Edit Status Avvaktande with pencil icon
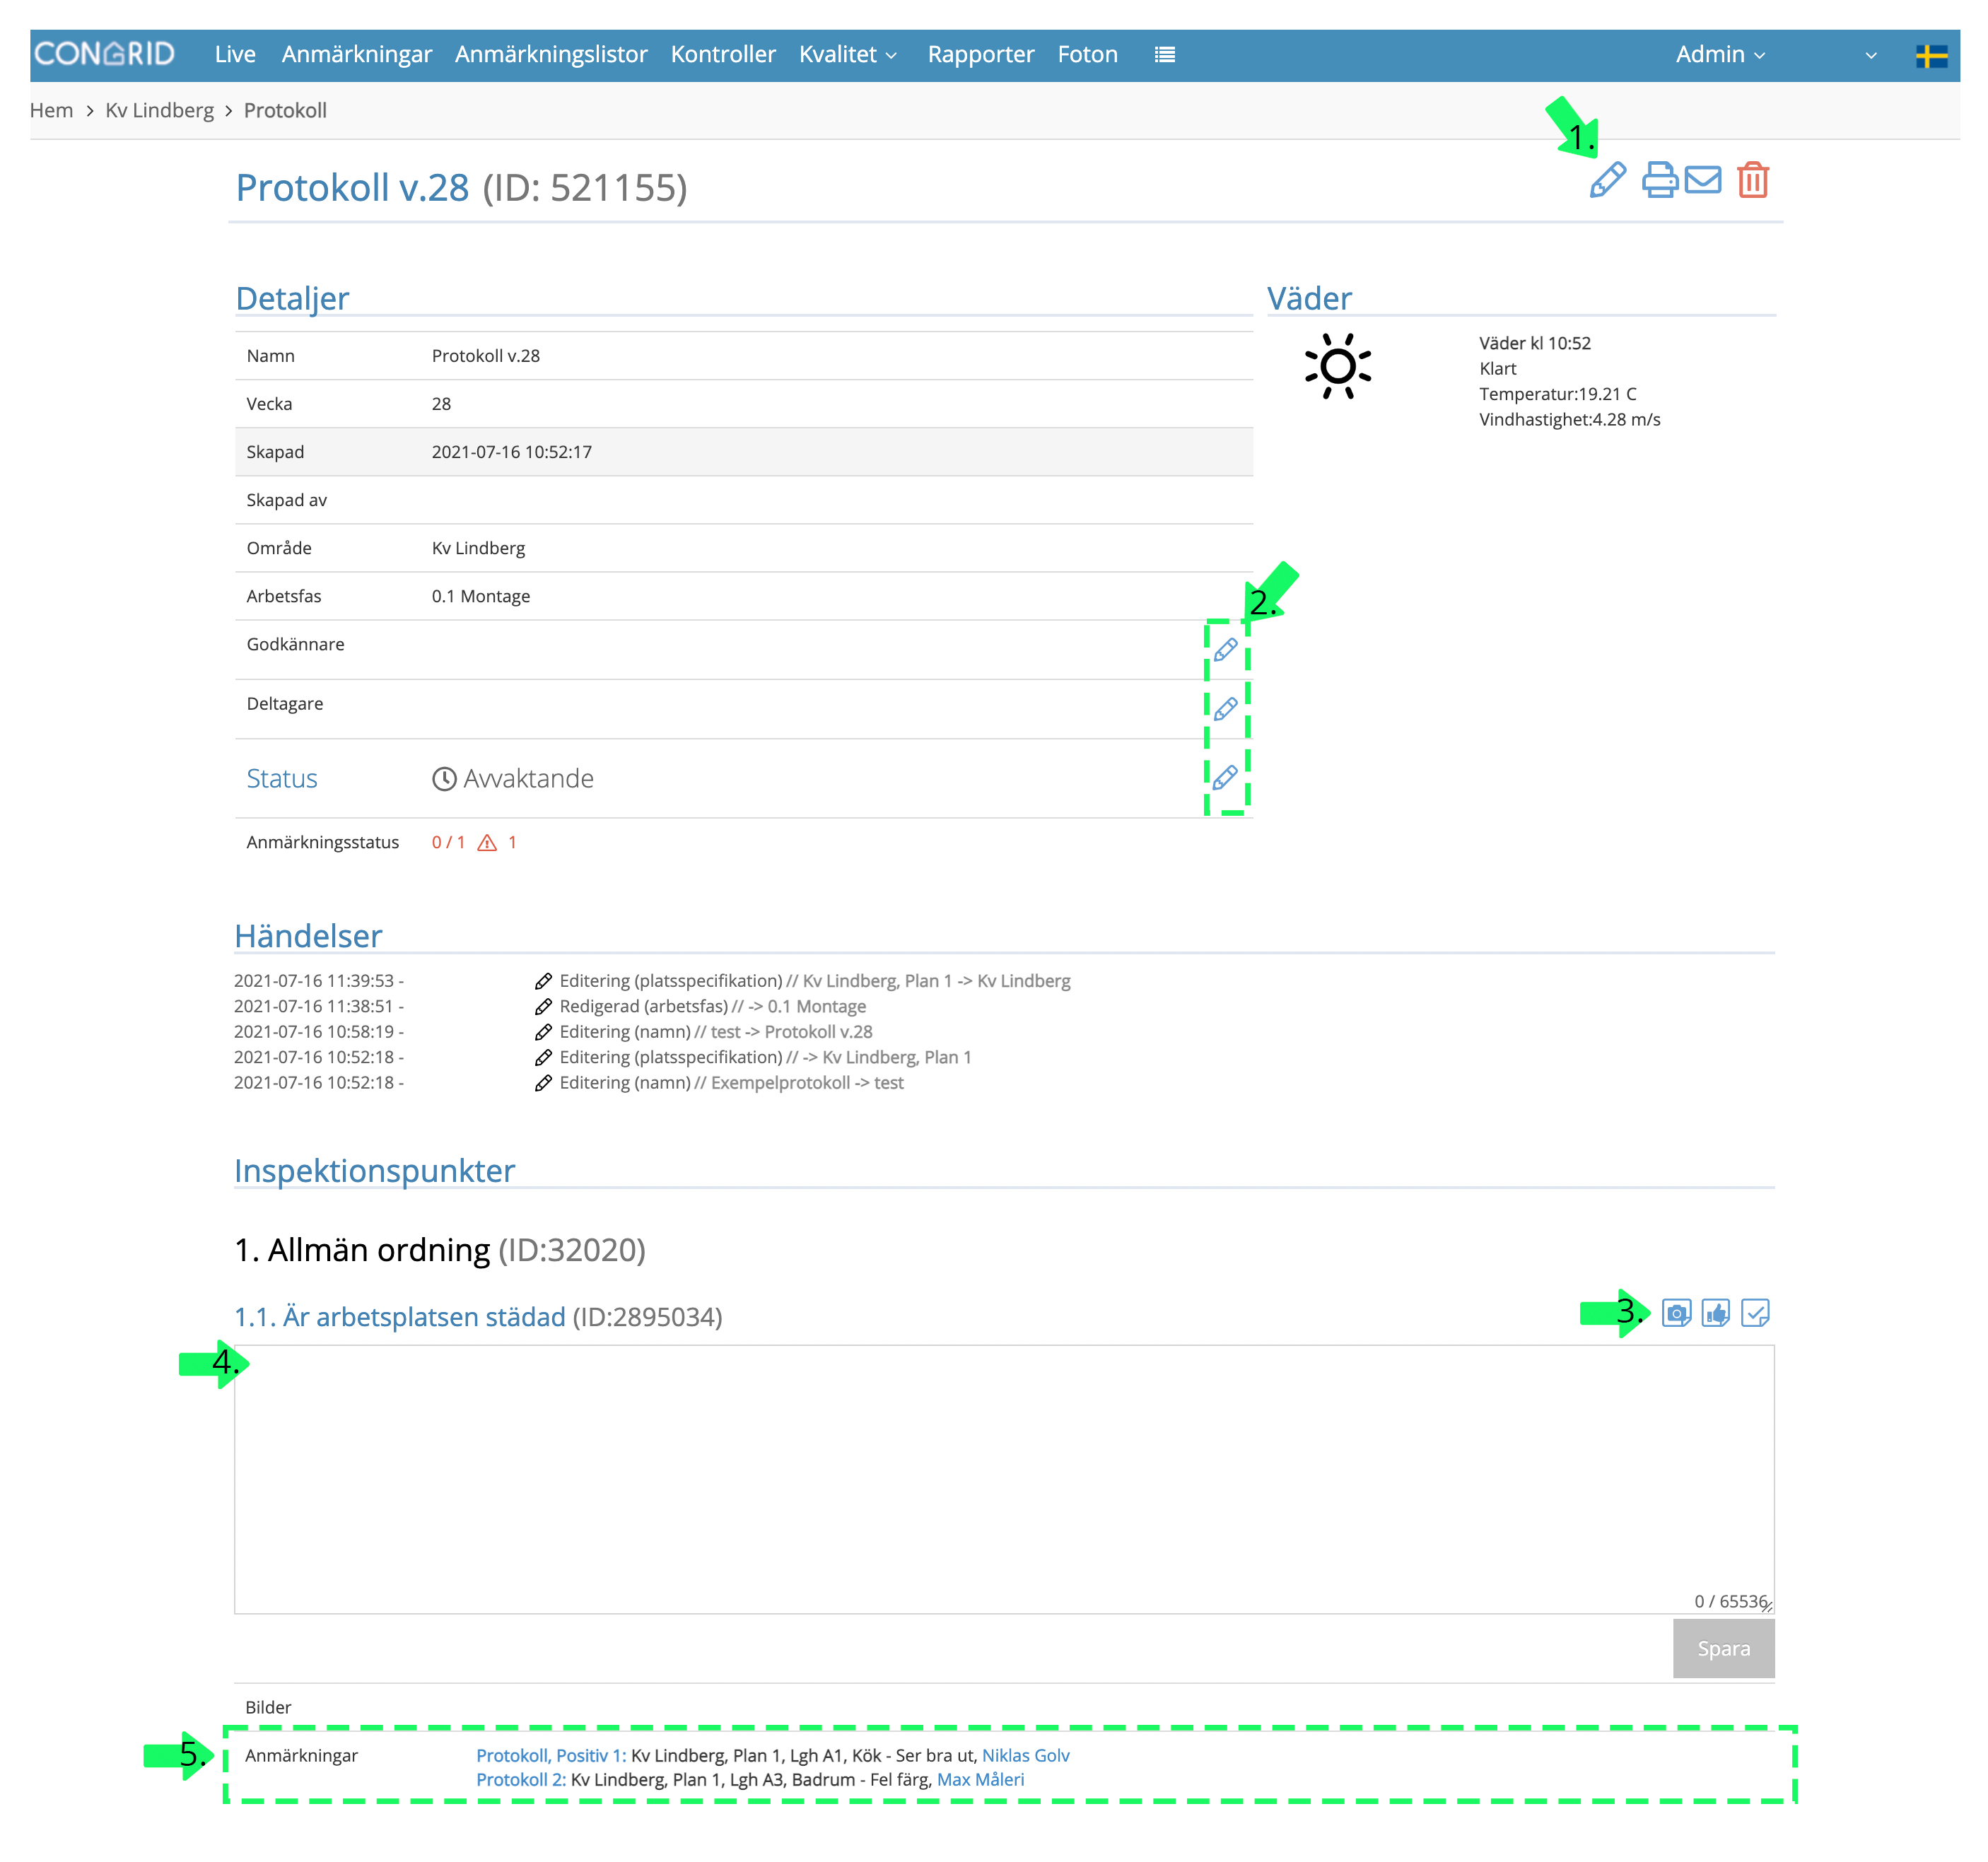 (x=1225, y=777)
